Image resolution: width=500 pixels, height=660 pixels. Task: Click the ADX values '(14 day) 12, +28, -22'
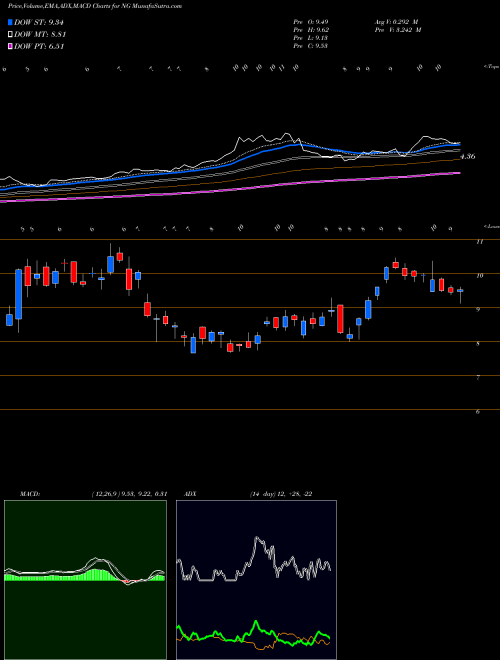coord(281,494)
